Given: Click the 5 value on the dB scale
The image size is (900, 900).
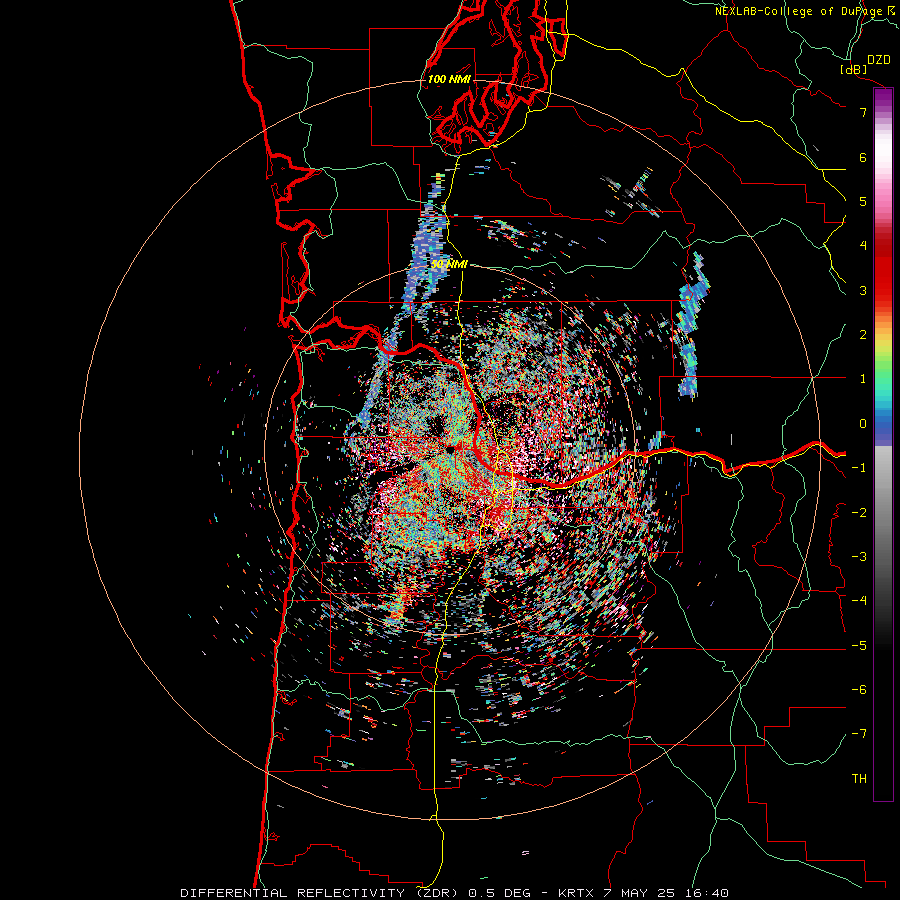Looking at the screenshot, I should [863, 201].
